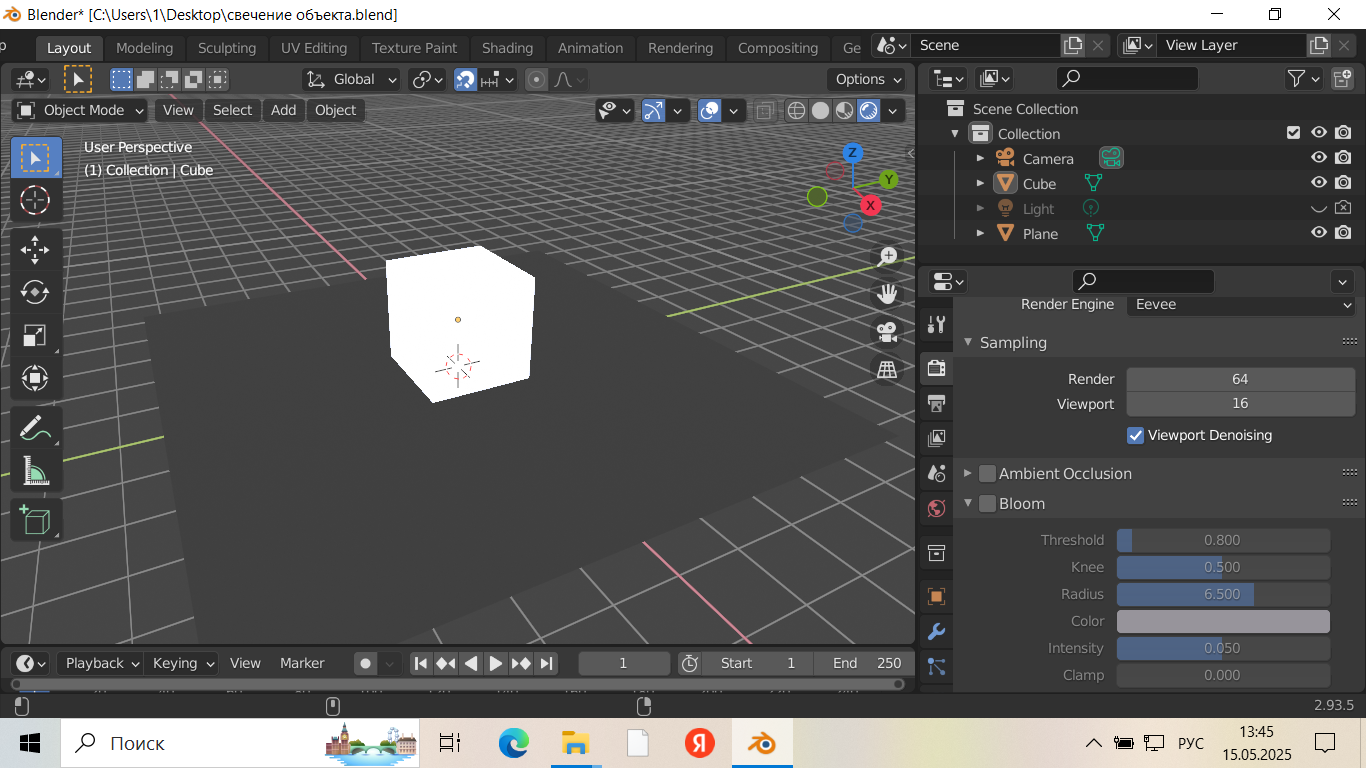Open the Render Engine dropdown
This screenshot has width=1366, height=768.
click(x=1241, y=304)
